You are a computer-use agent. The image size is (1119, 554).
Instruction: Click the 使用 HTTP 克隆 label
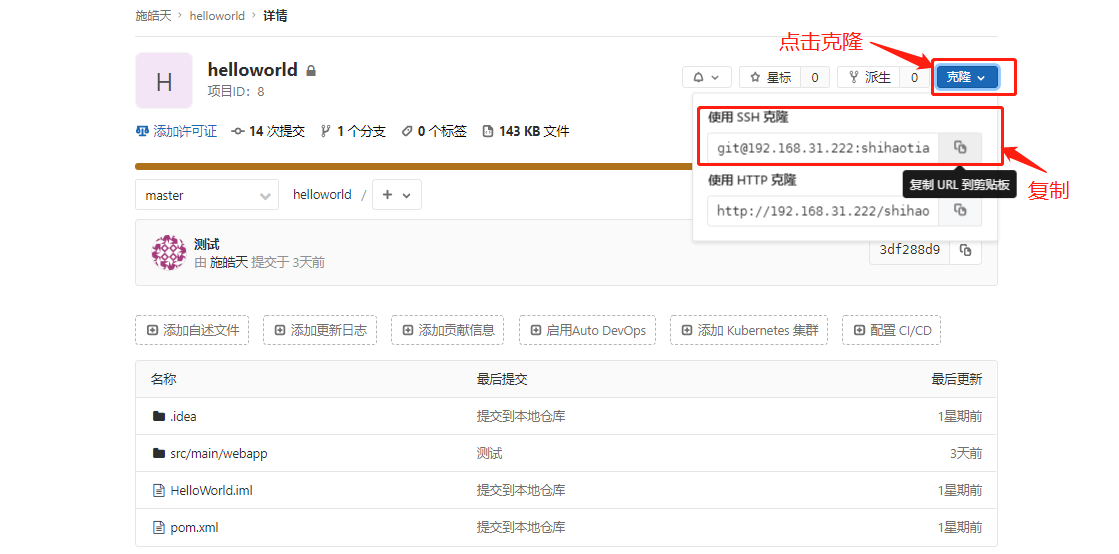751,180
